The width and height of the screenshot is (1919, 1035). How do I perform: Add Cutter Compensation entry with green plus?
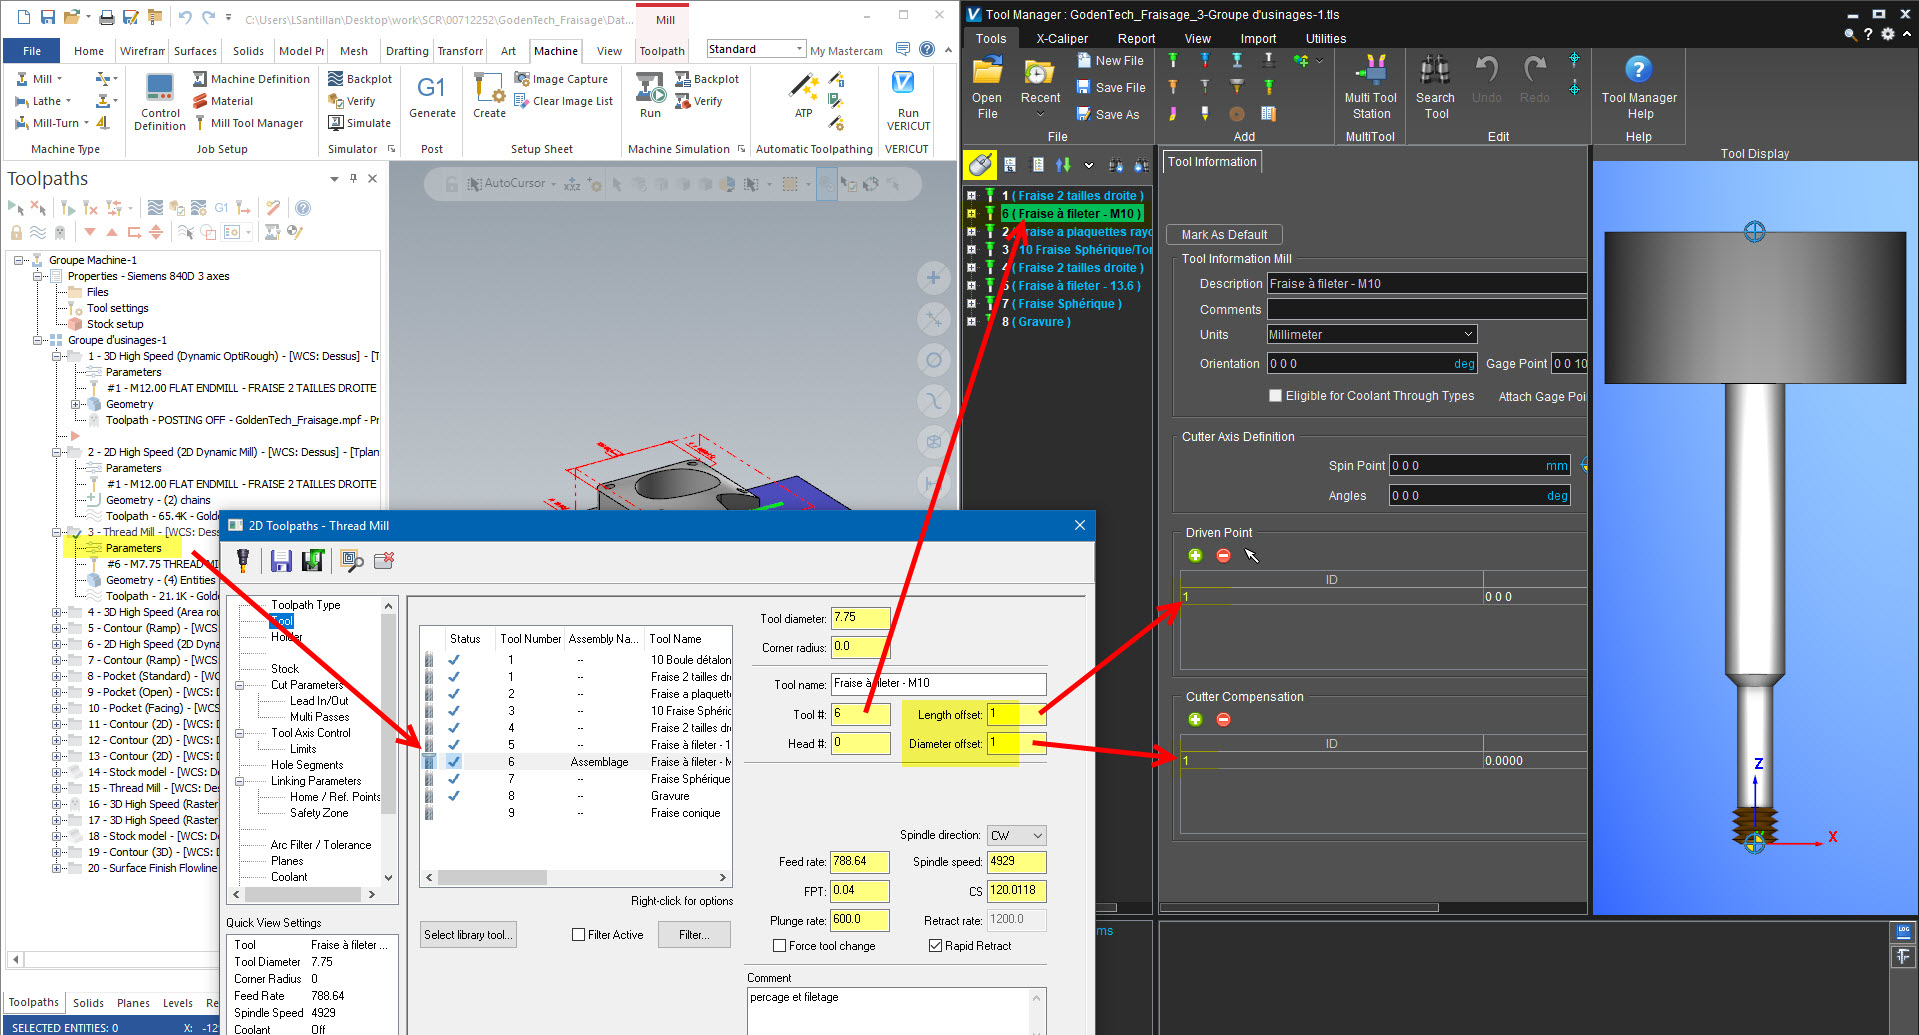coord(1195,719)
